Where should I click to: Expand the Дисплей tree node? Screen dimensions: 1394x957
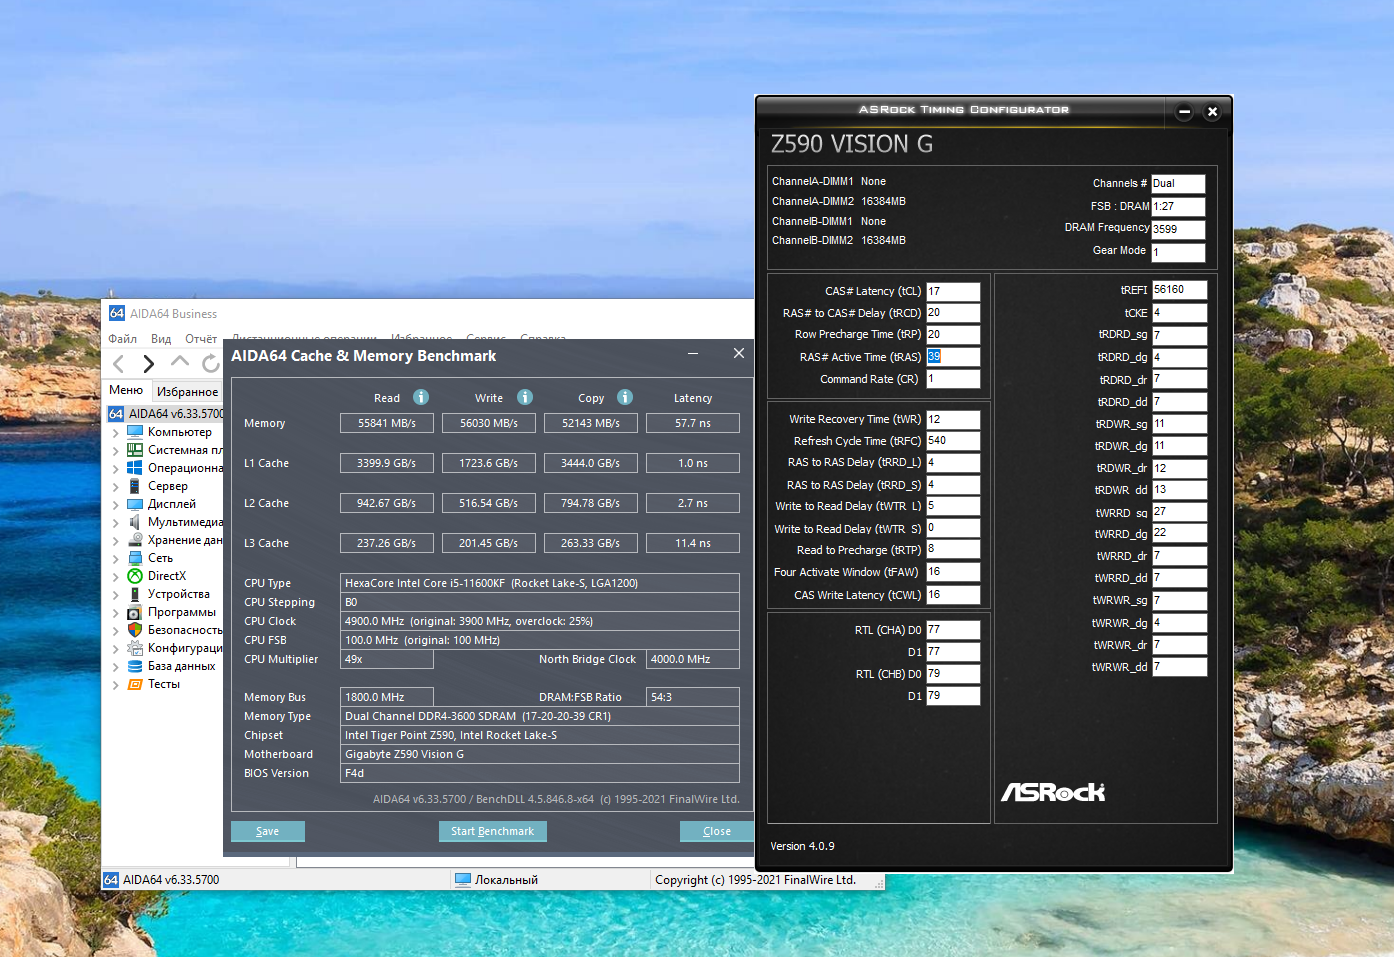pos(116,505)
